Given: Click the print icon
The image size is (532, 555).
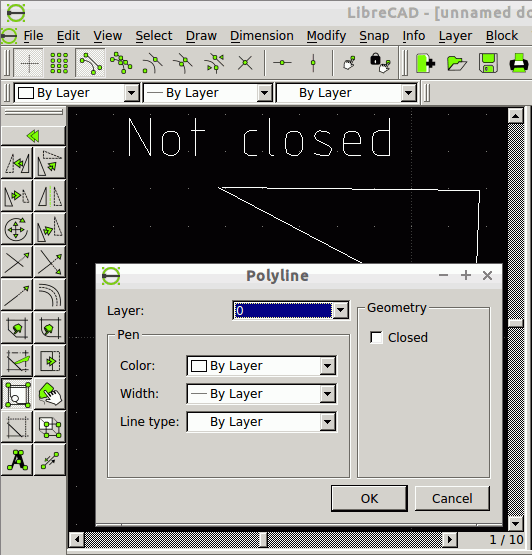Looking at the screenshot, I should click(x=519, y=63).
